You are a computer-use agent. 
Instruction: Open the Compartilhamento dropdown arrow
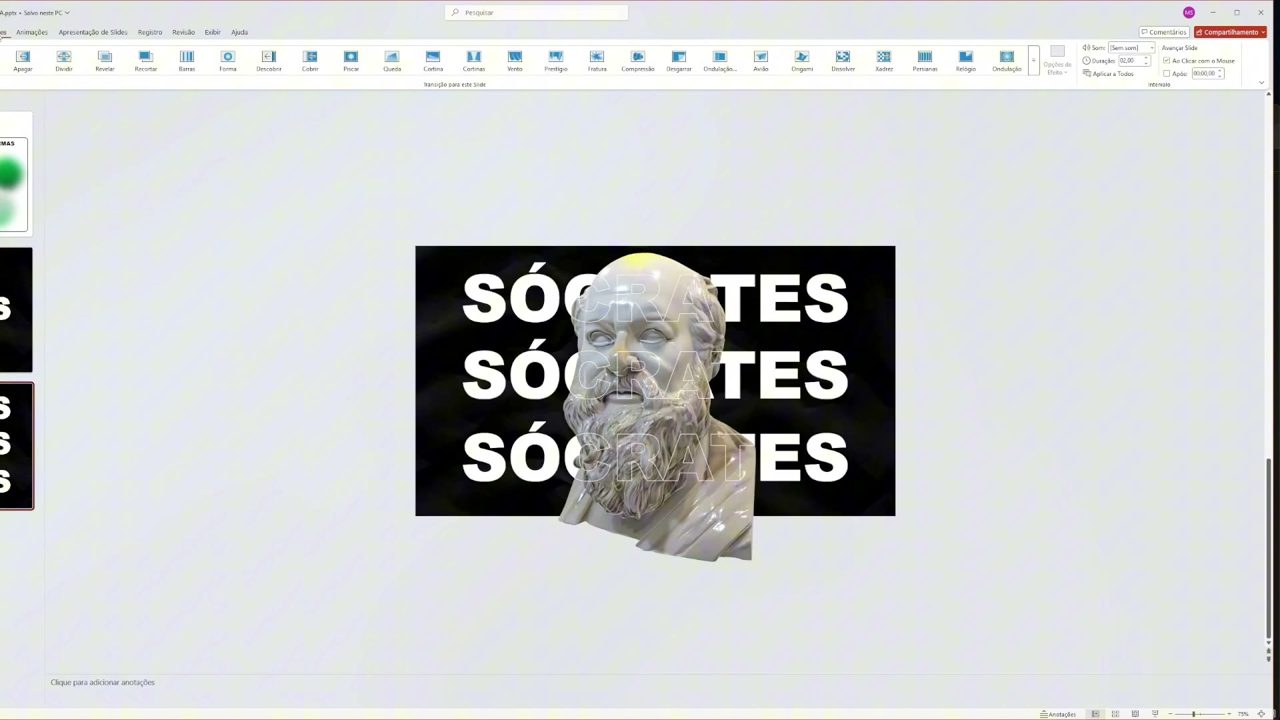[1263, 32]
